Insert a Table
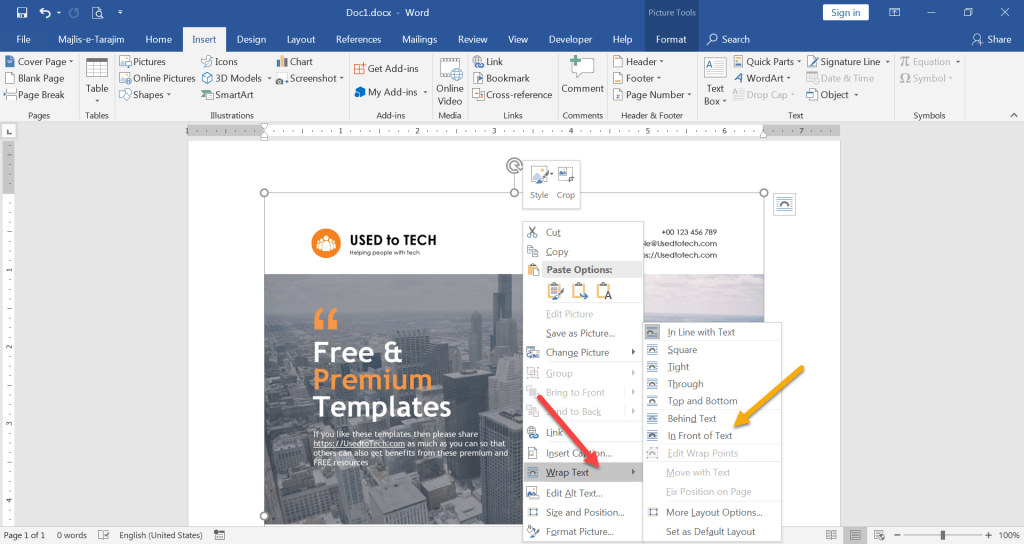Image resolution: width=1024 pixels, height=544 pixels. 97,80
